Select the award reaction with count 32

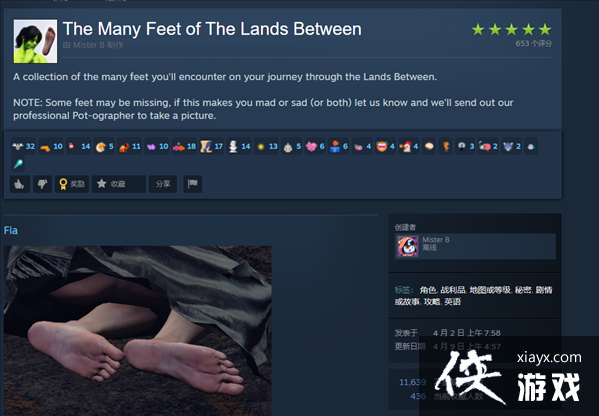(x=23, y=146)
